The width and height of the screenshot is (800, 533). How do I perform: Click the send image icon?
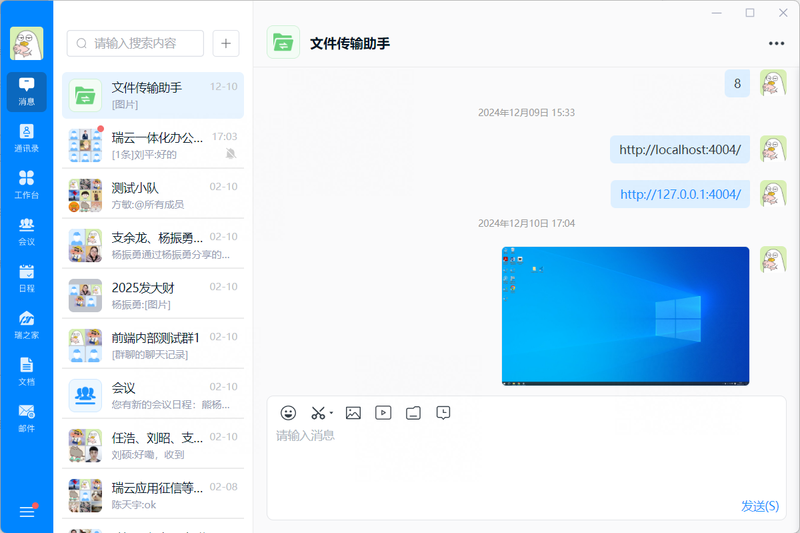coord(353,413)
